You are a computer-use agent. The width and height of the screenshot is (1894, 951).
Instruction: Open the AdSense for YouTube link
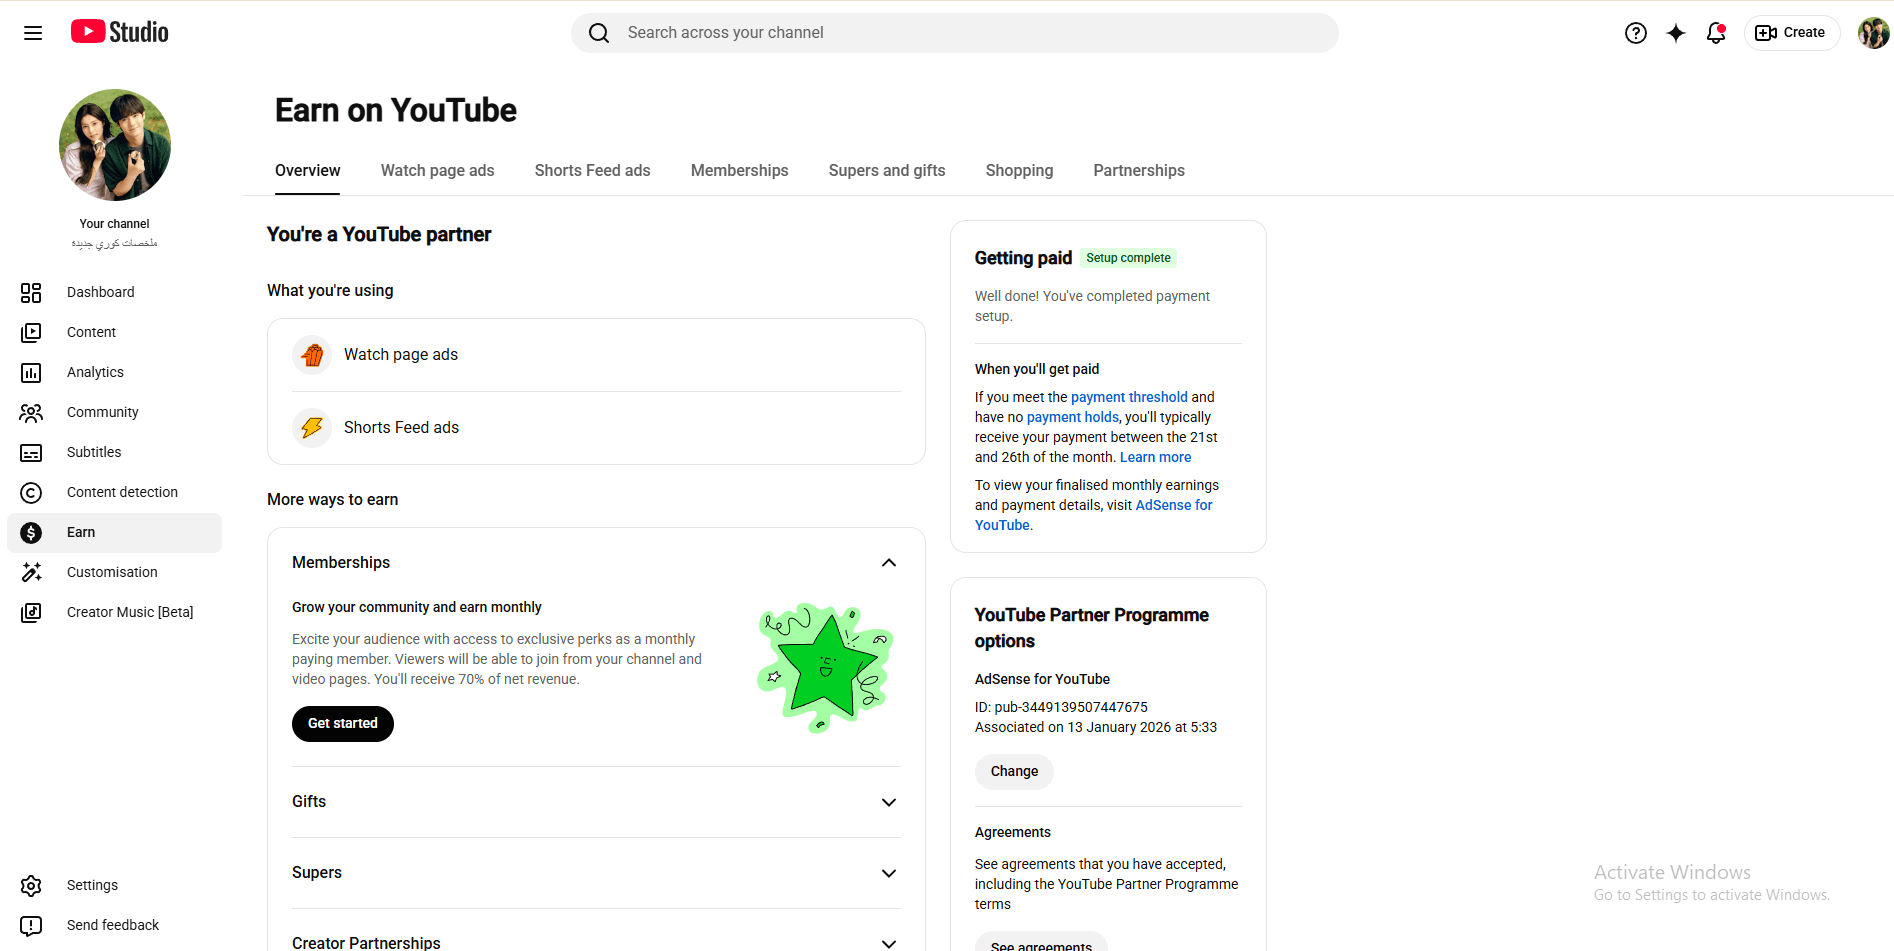click(1094, 515)
